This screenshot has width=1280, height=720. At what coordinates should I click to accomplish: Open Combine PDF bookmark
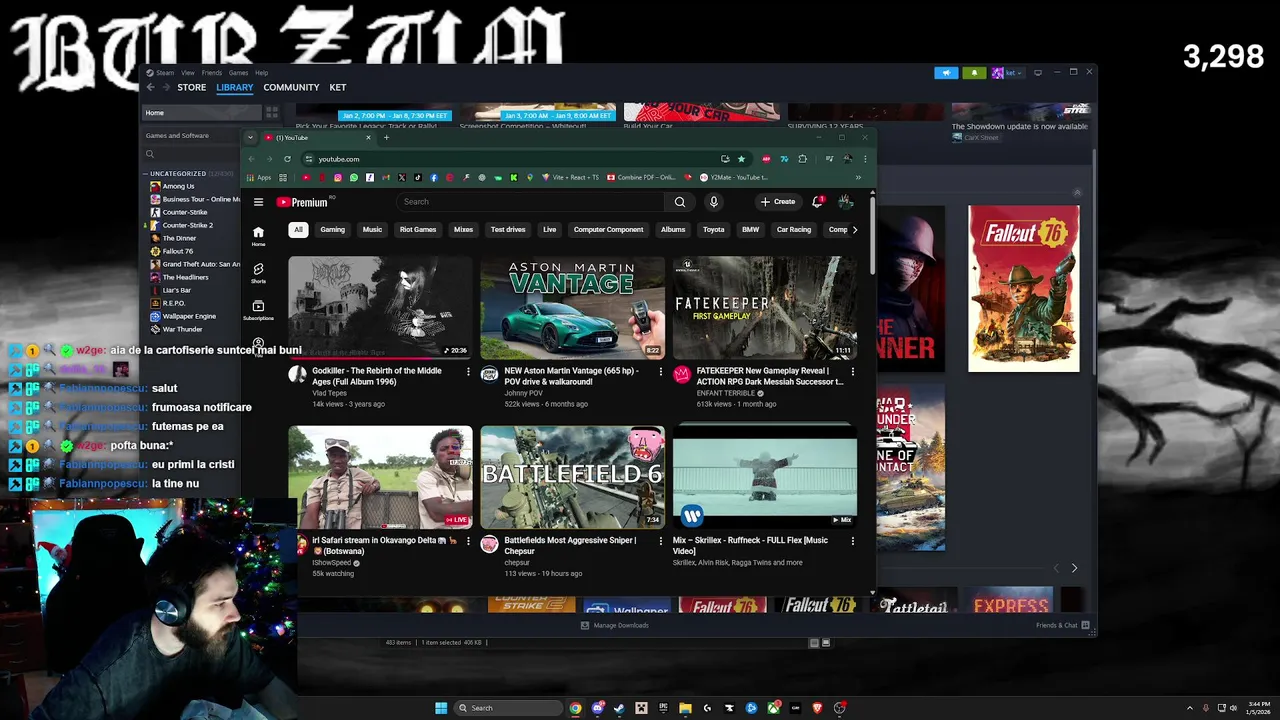pos(642,178)
